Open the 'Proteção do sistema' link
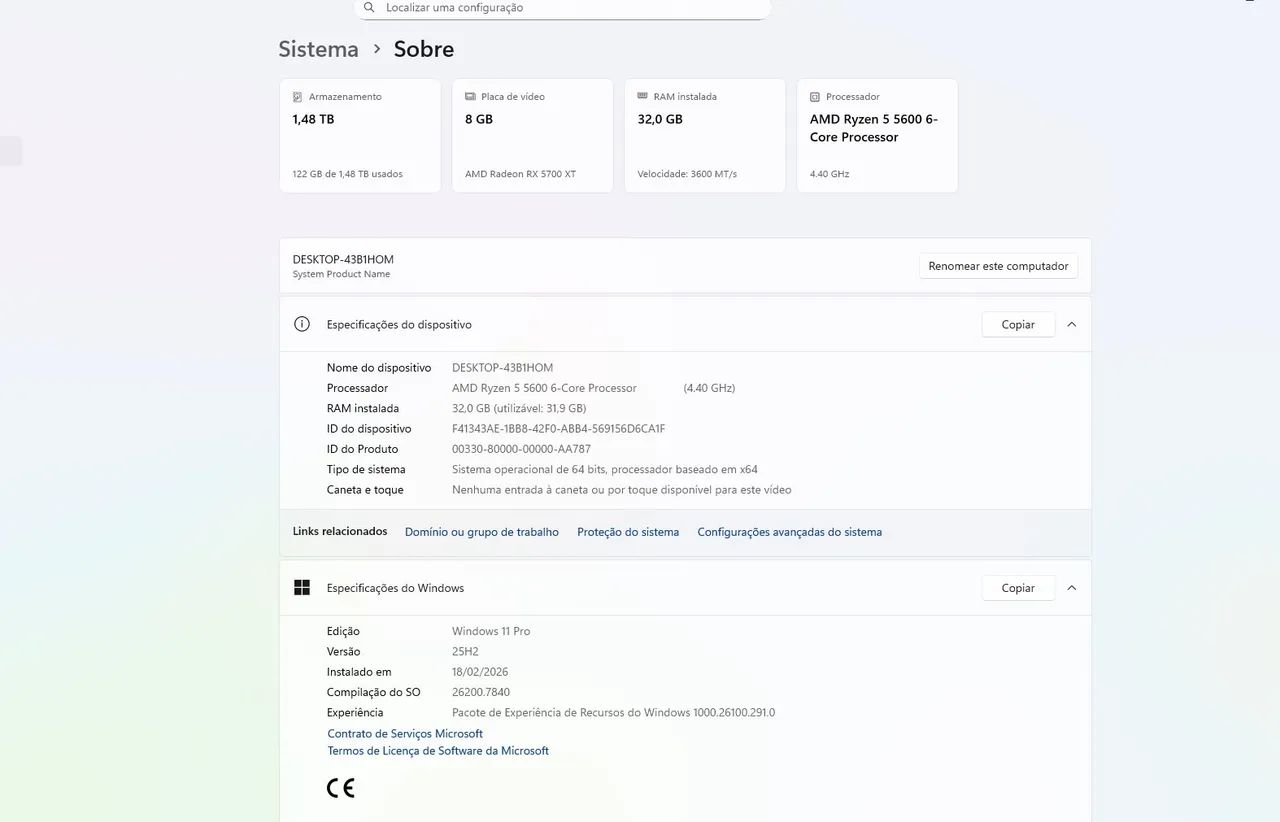The height and width of the screenshot is (822, 1280). (x=628, y=532)
